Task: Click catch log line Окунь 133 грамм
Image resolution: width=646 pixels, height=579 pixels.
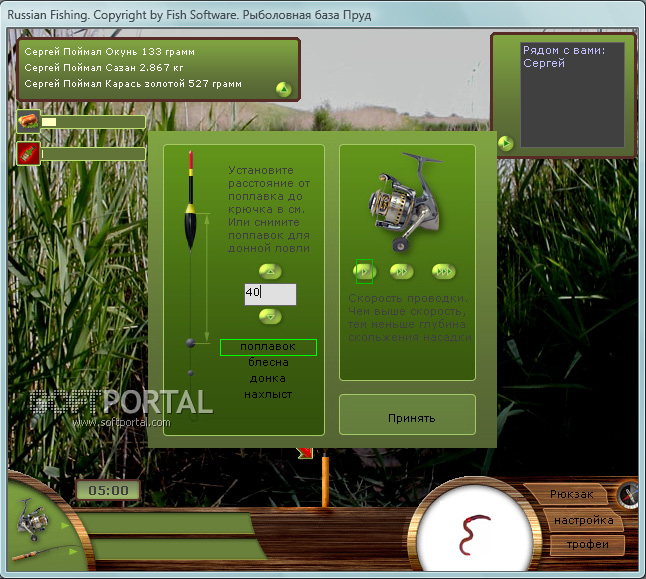Action: 109,52
